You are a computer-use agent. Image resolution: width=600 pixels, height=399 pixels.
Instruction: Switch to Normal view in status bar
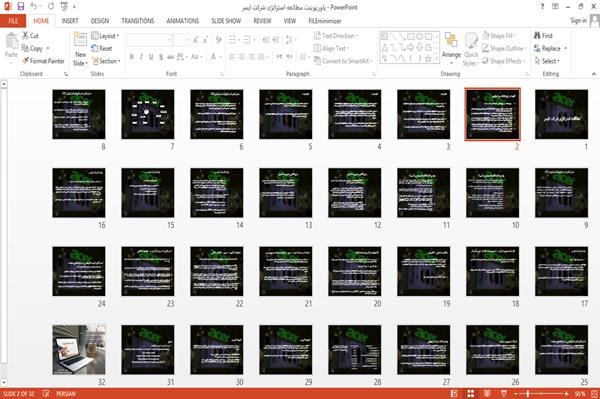pyautogui.click(x=454, y=393)
